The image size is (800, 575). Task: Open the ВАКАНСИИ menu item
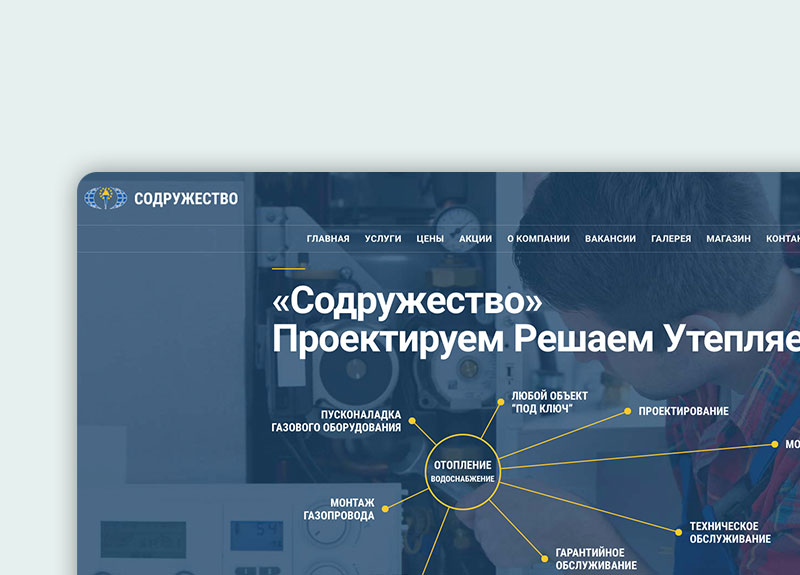point(610,239)
